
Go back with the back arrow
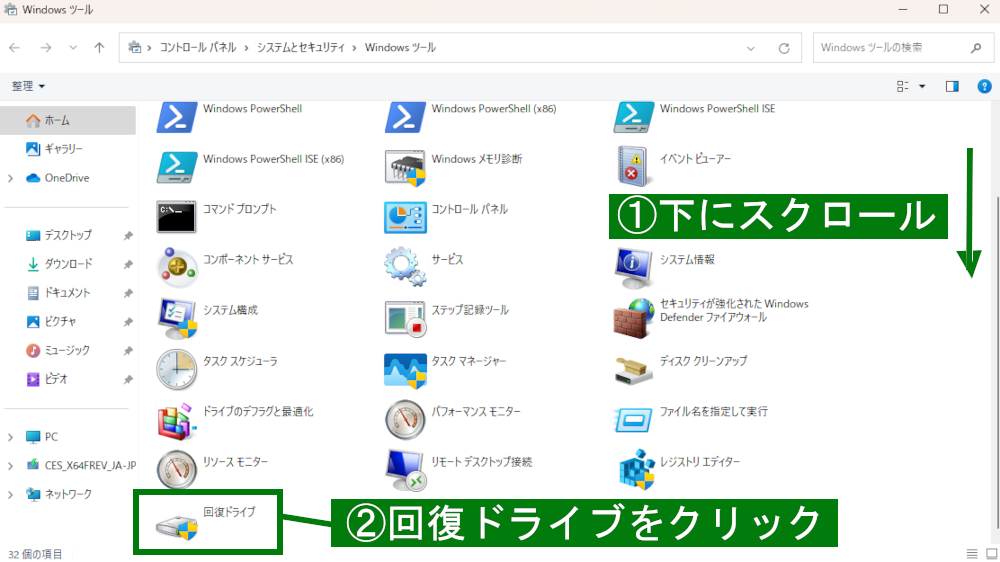pos(15,48)
